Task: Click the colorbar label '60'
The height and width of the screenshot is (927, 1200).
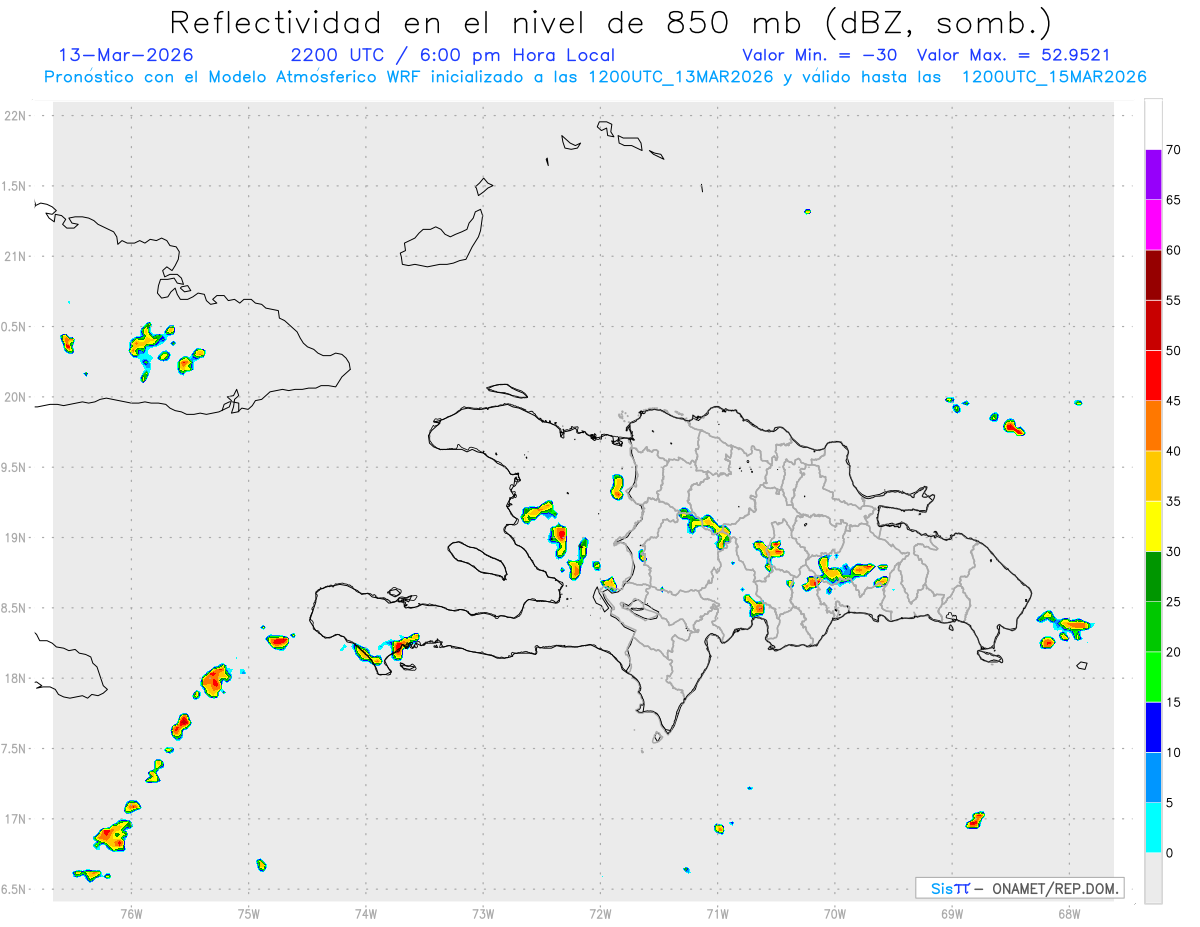Action: click(1173, 250)
